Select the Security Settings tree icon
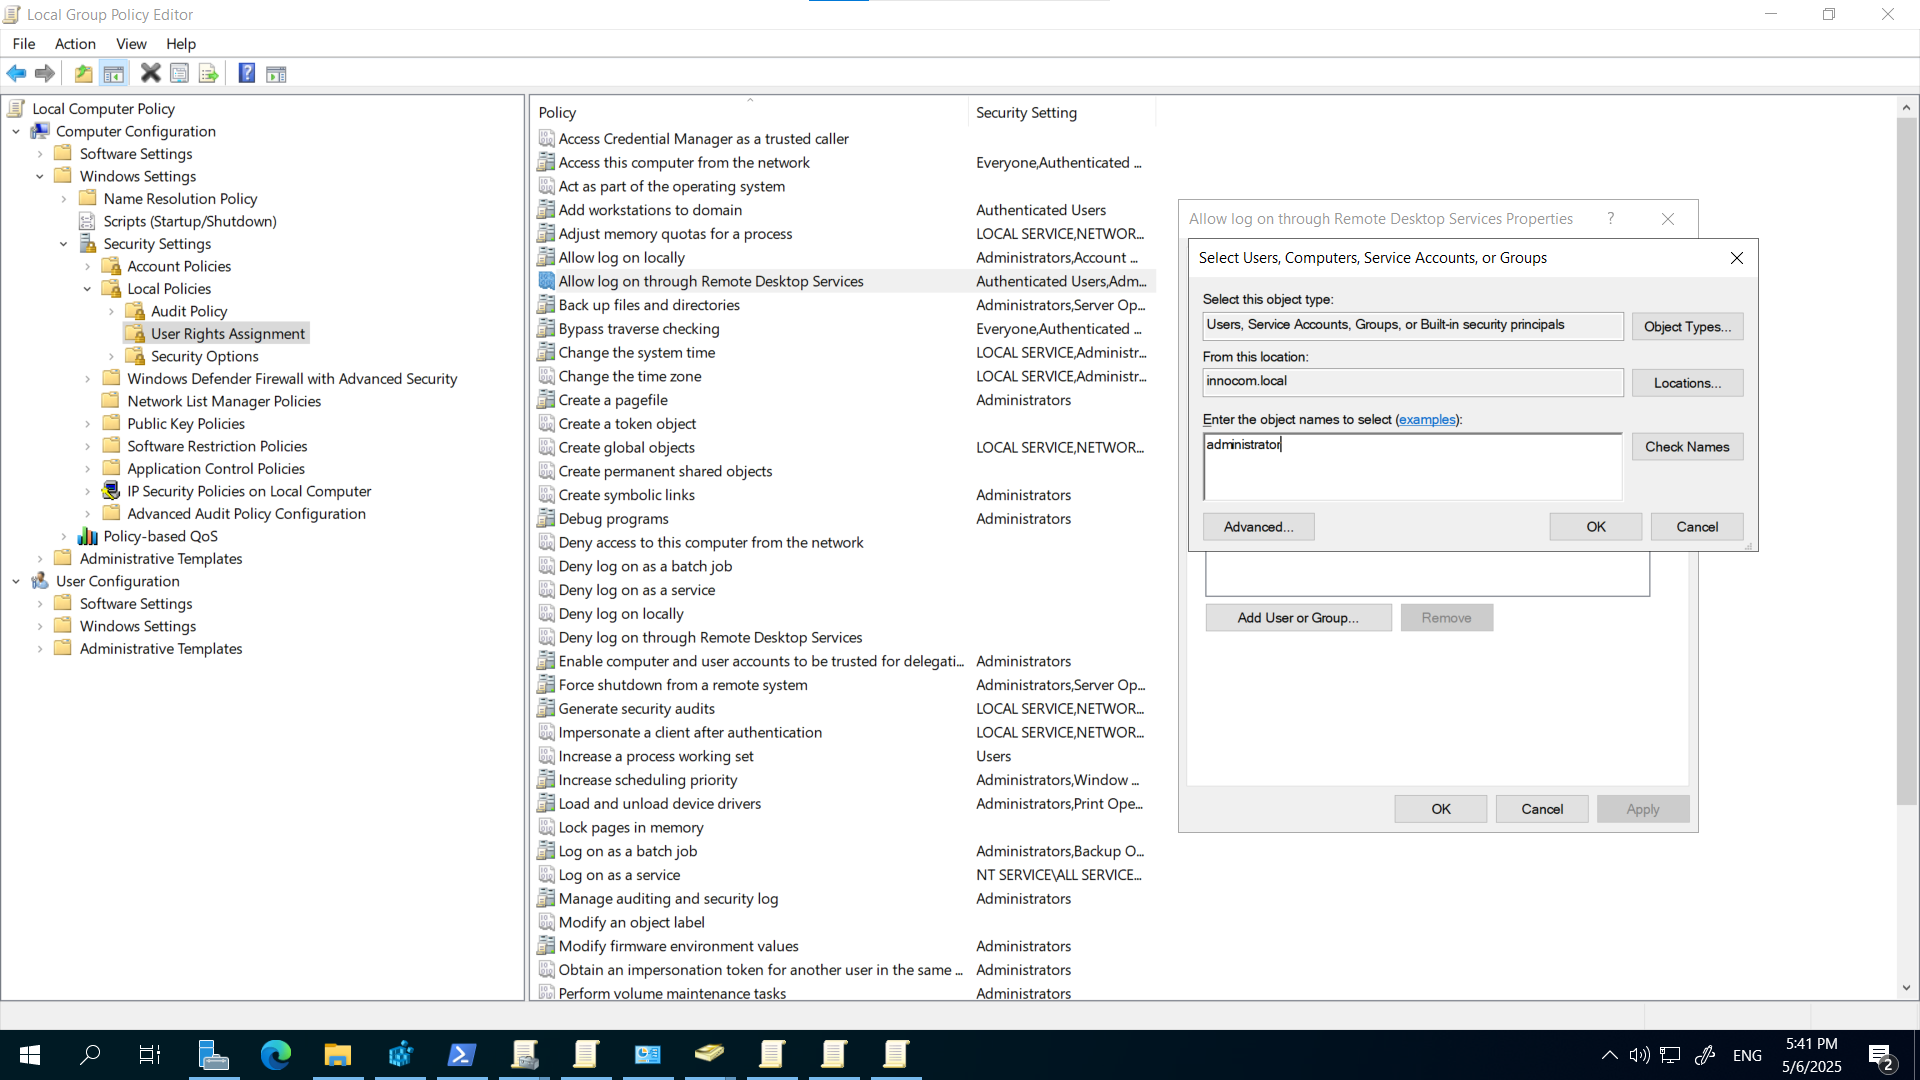The image size is (1920, 1080). (x=88, y=244)
